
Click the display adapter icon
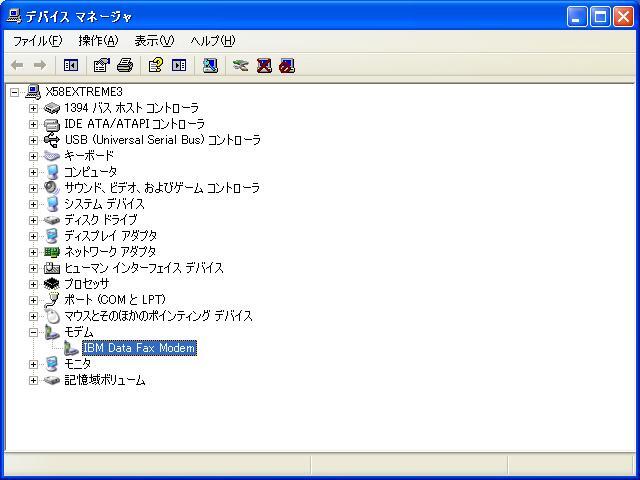point(52,236)
